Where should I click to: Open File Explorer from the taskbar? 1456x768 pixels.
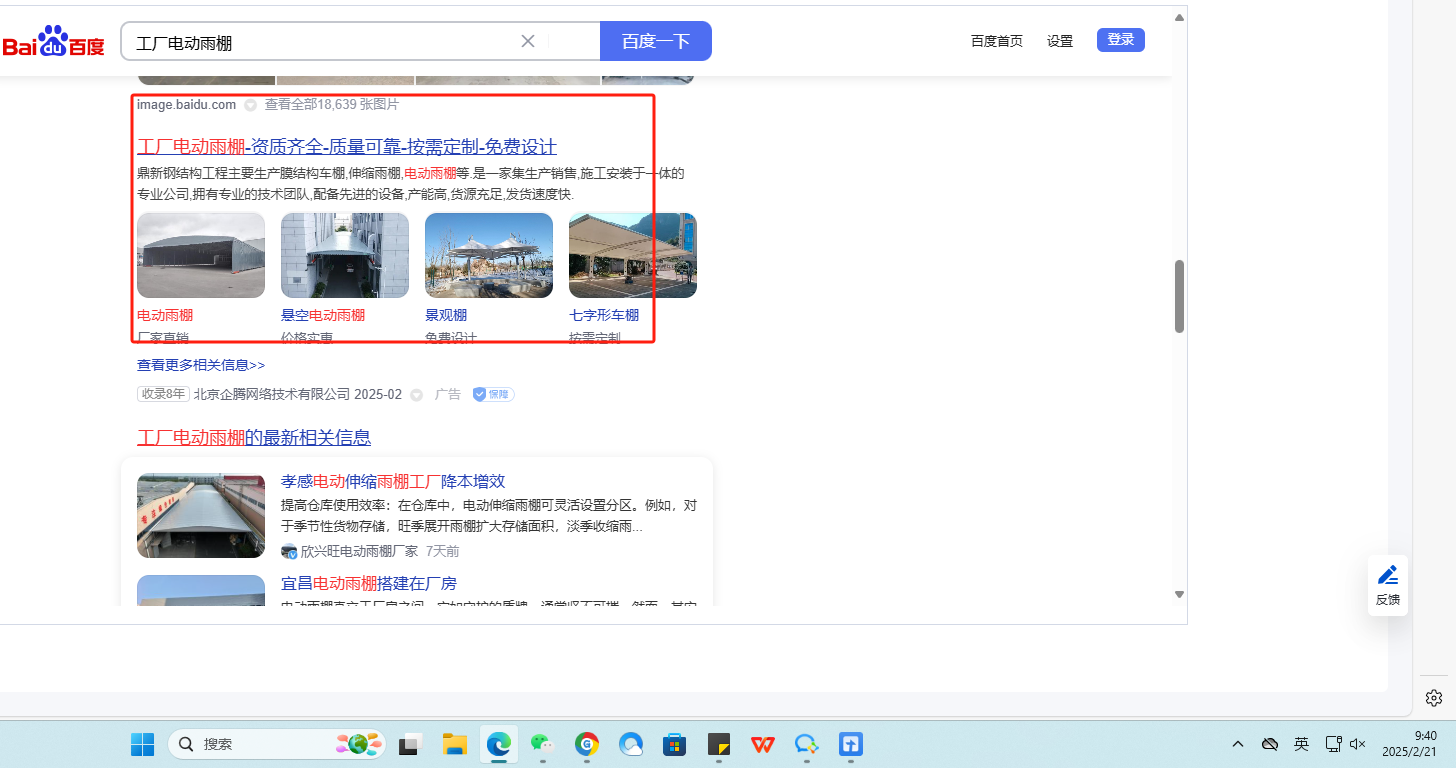pyautogui.click(x=455, y=744)
